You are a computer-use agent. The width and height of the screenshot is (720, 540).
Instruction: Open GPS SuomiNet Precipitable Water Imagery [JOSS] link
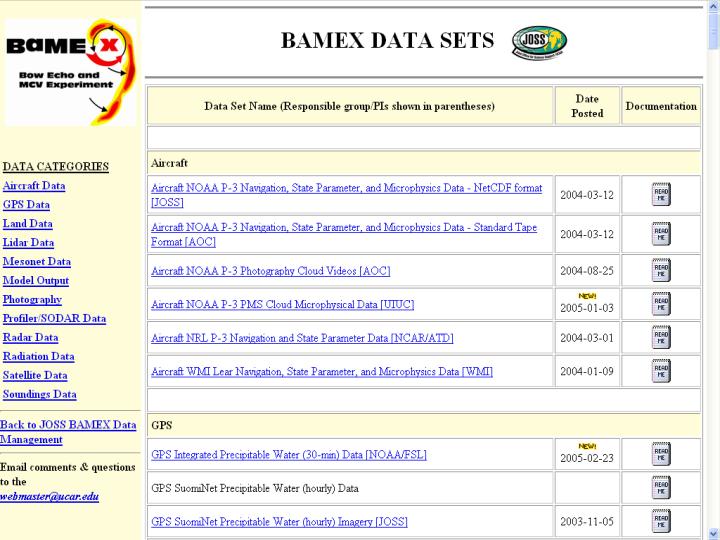point(279,522)
